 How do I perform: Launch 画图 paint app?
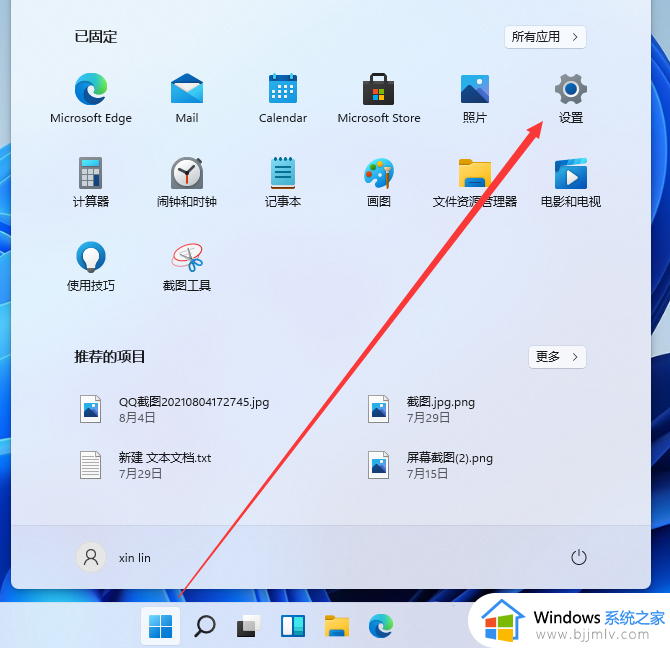379,182
